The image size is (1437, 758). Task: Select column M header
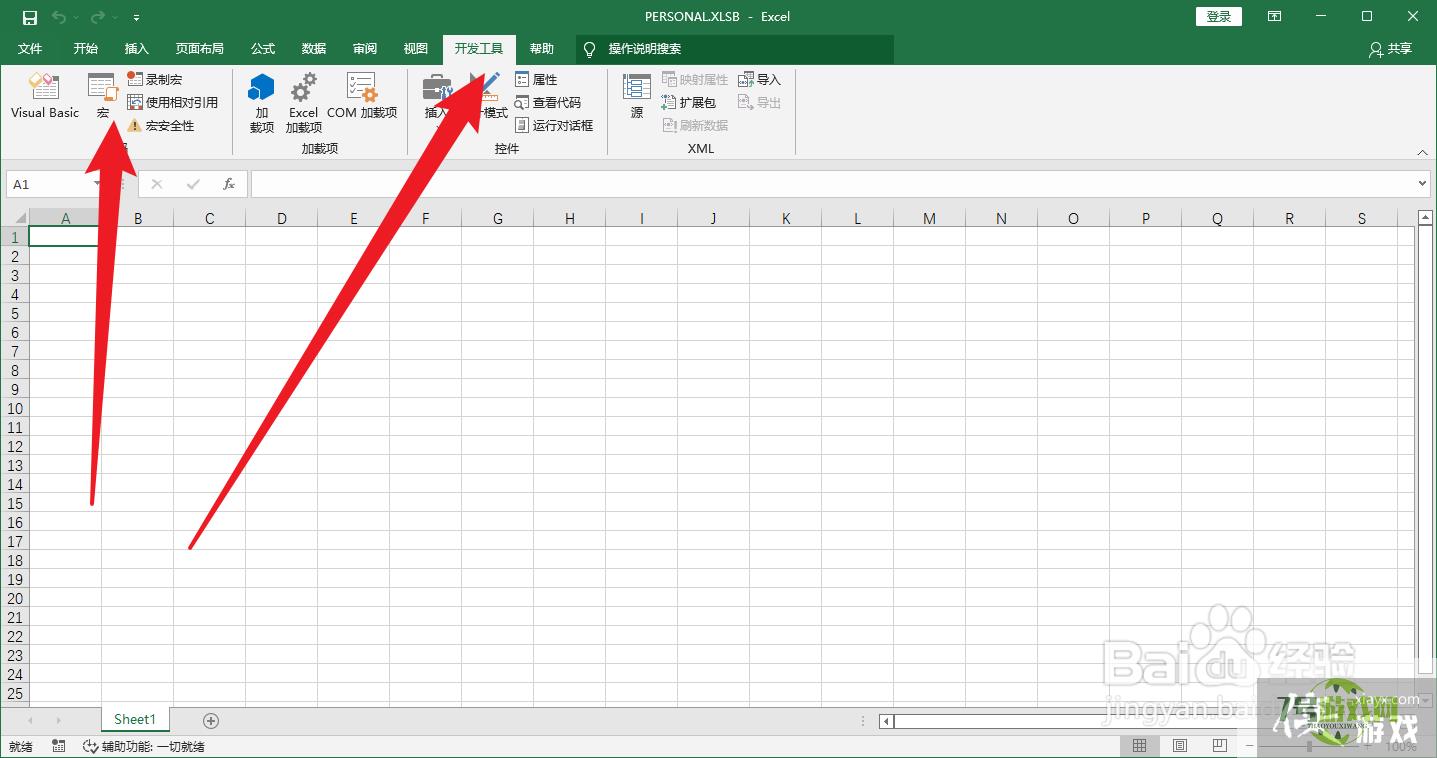click(930, 218)
